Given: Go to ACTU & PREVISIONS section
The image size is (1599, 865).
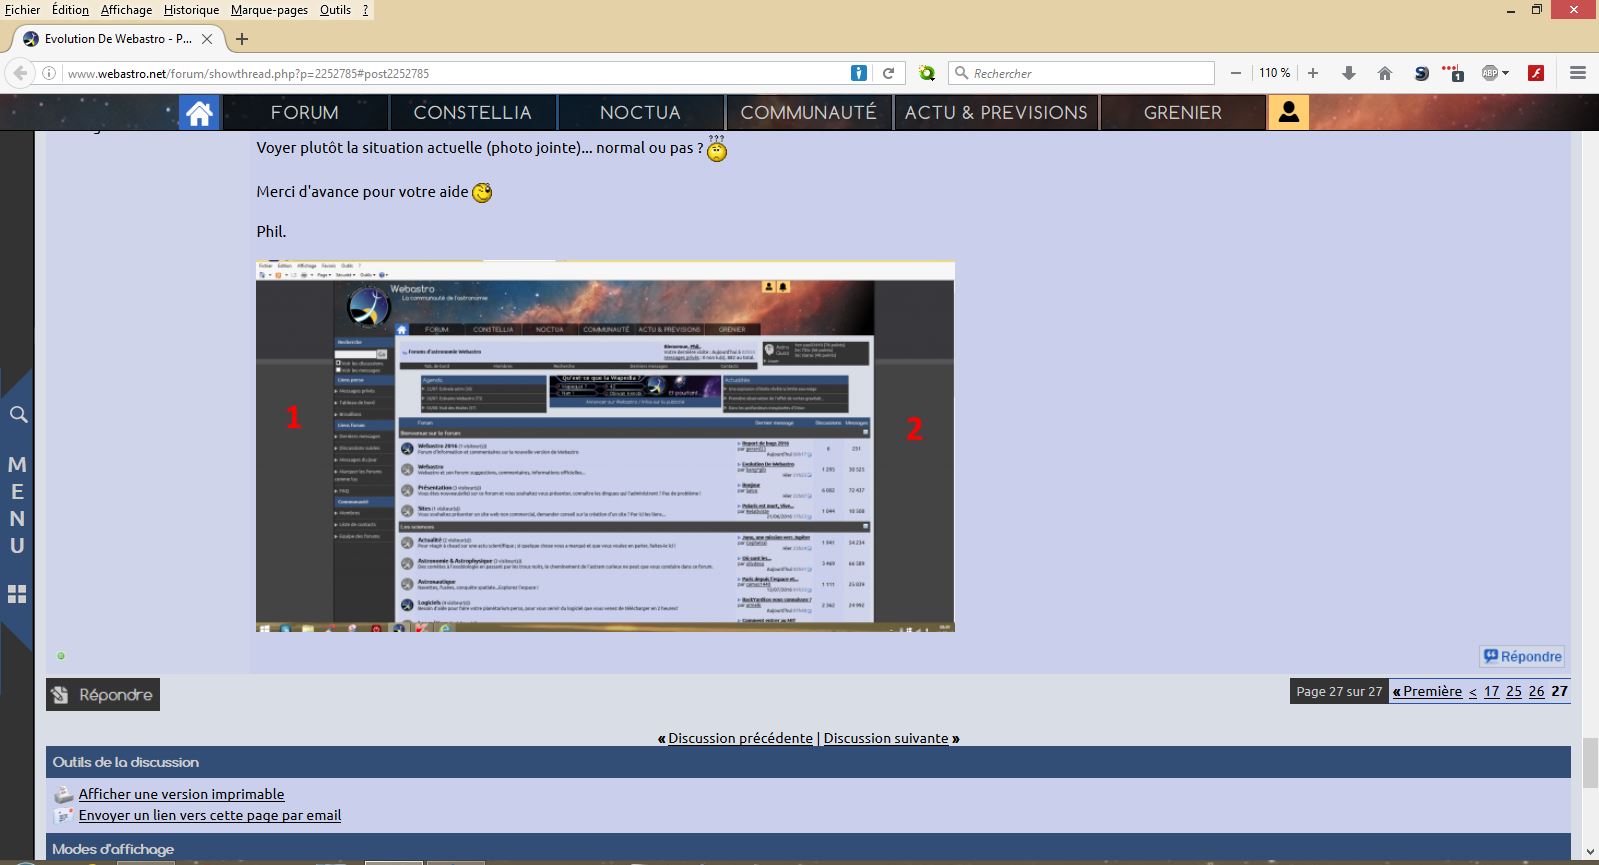Looking at the screenshot, I should pyautogui.click(x=996, y=113).
